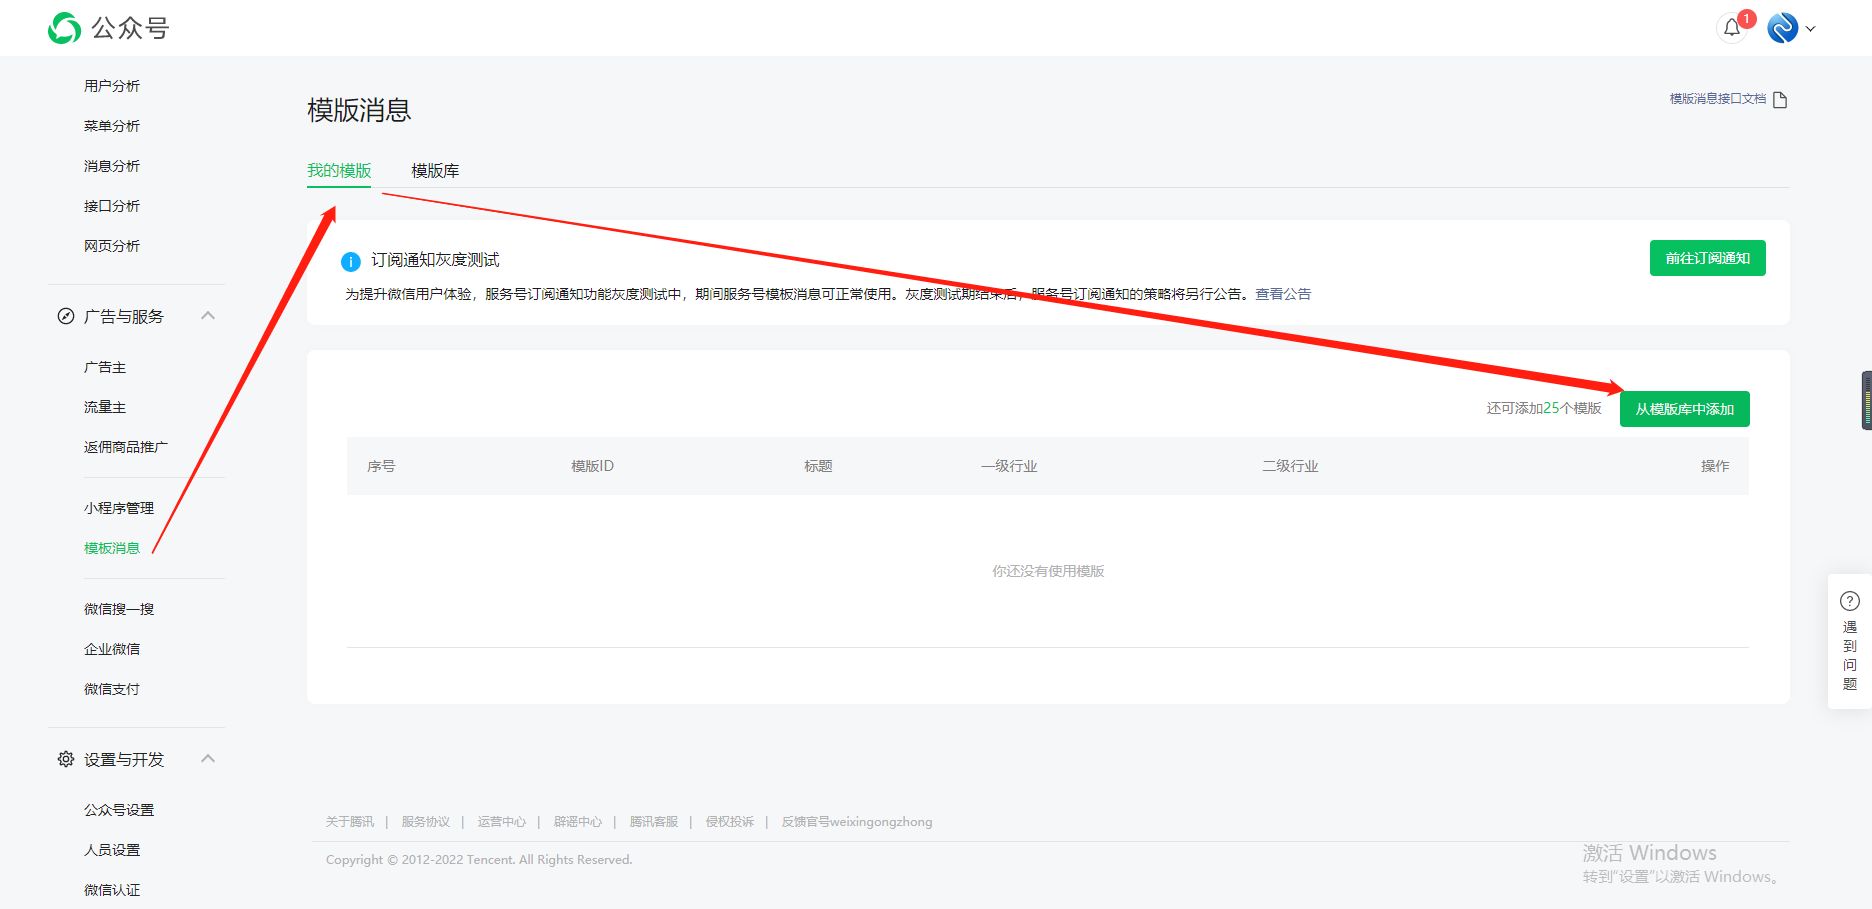Click the question mark icon in 遇到问题 panel

(1849, 600)
